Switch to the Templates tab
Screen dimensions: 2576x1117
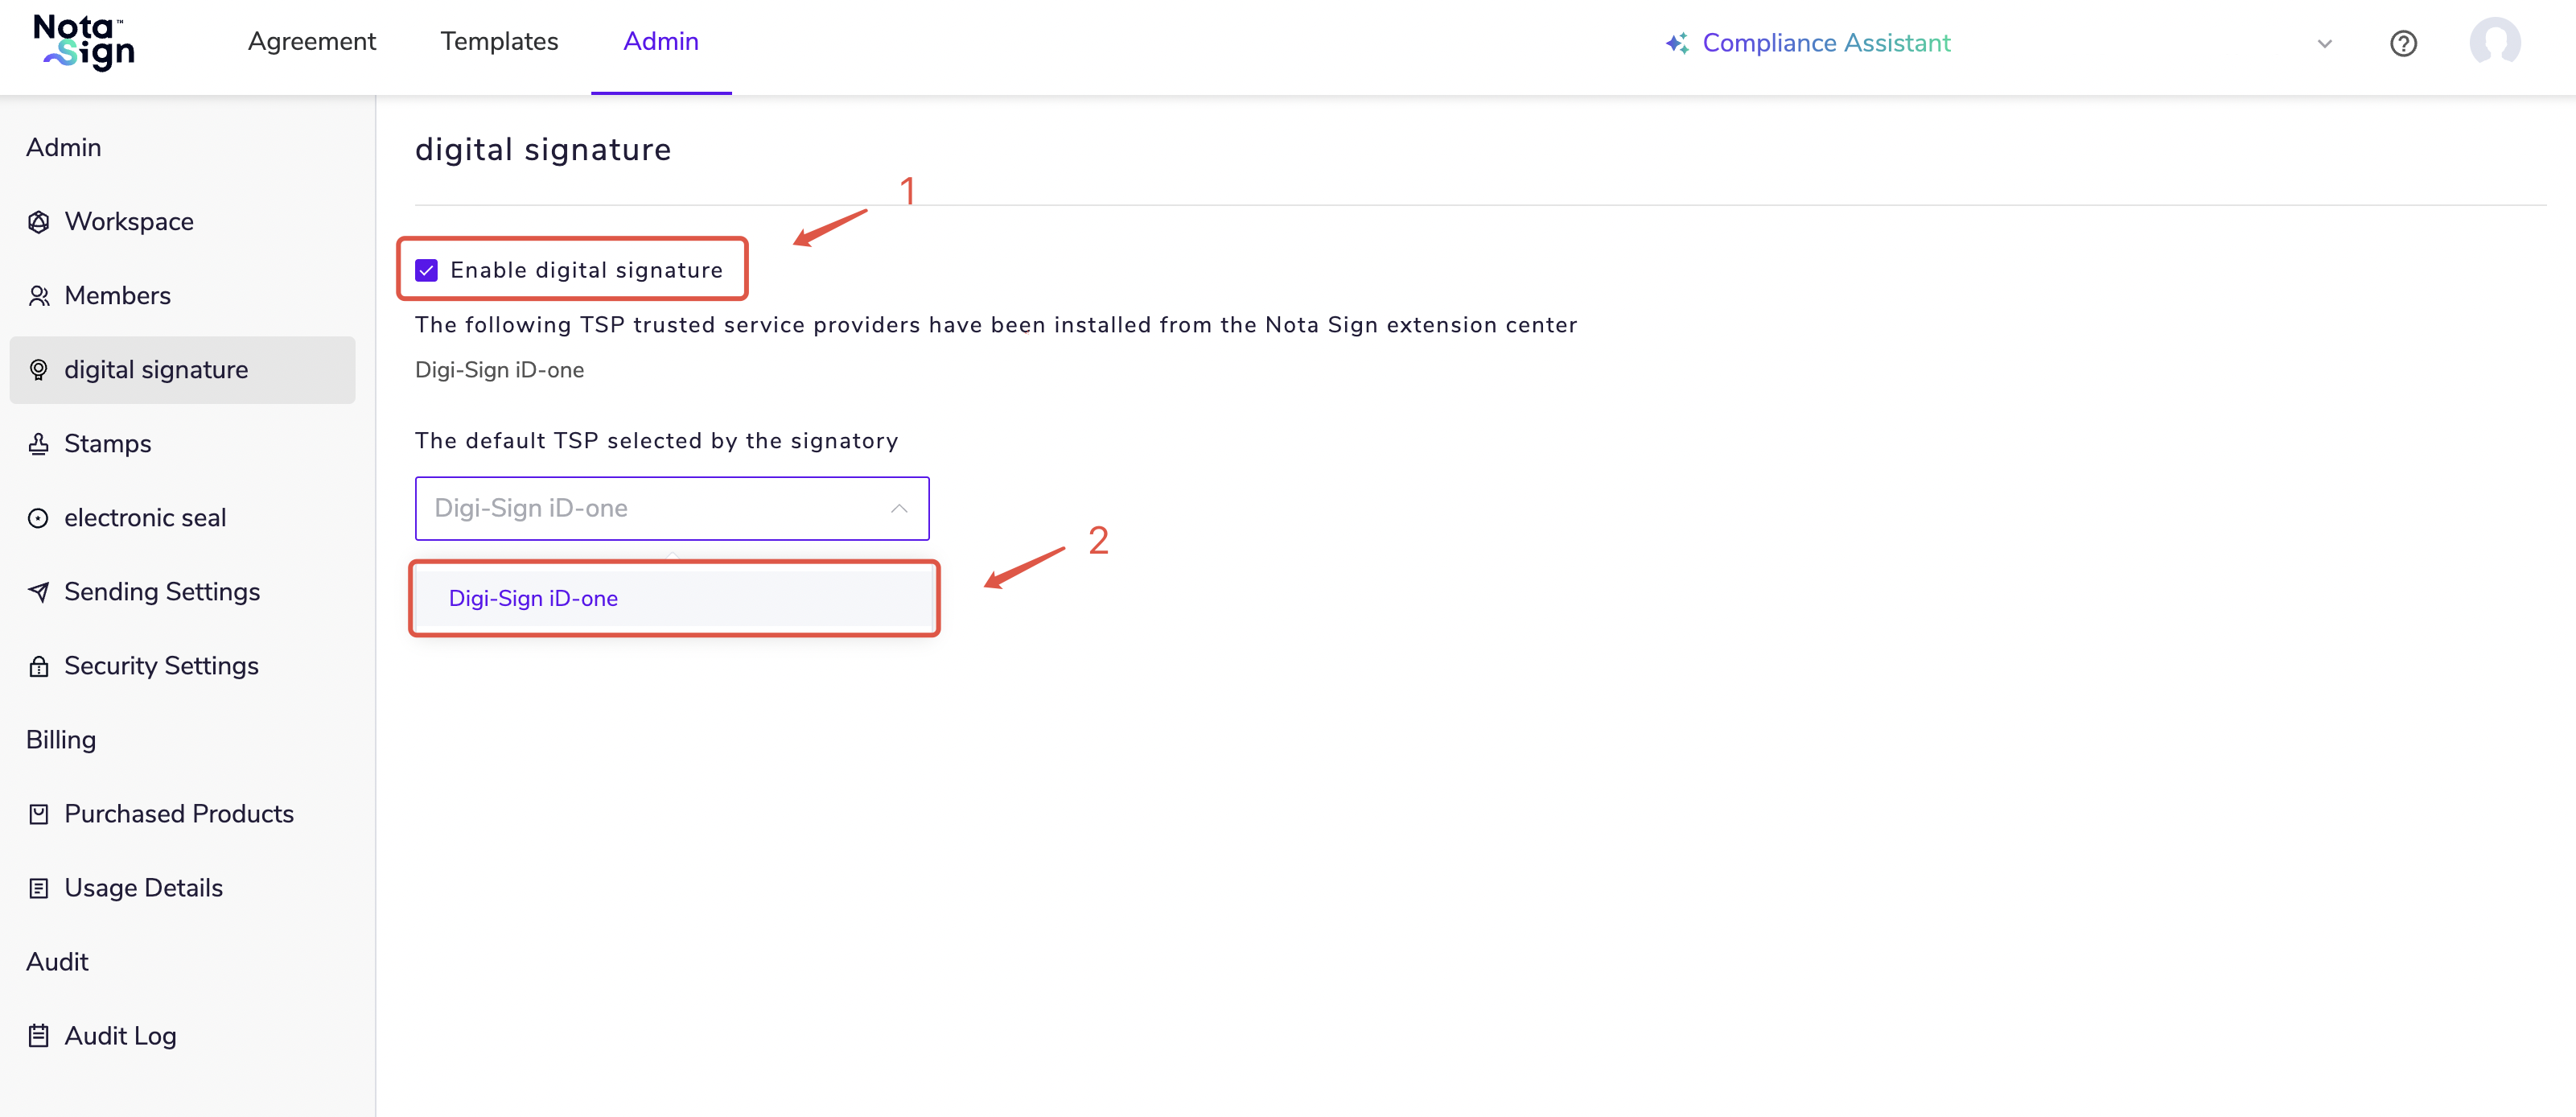499,42
